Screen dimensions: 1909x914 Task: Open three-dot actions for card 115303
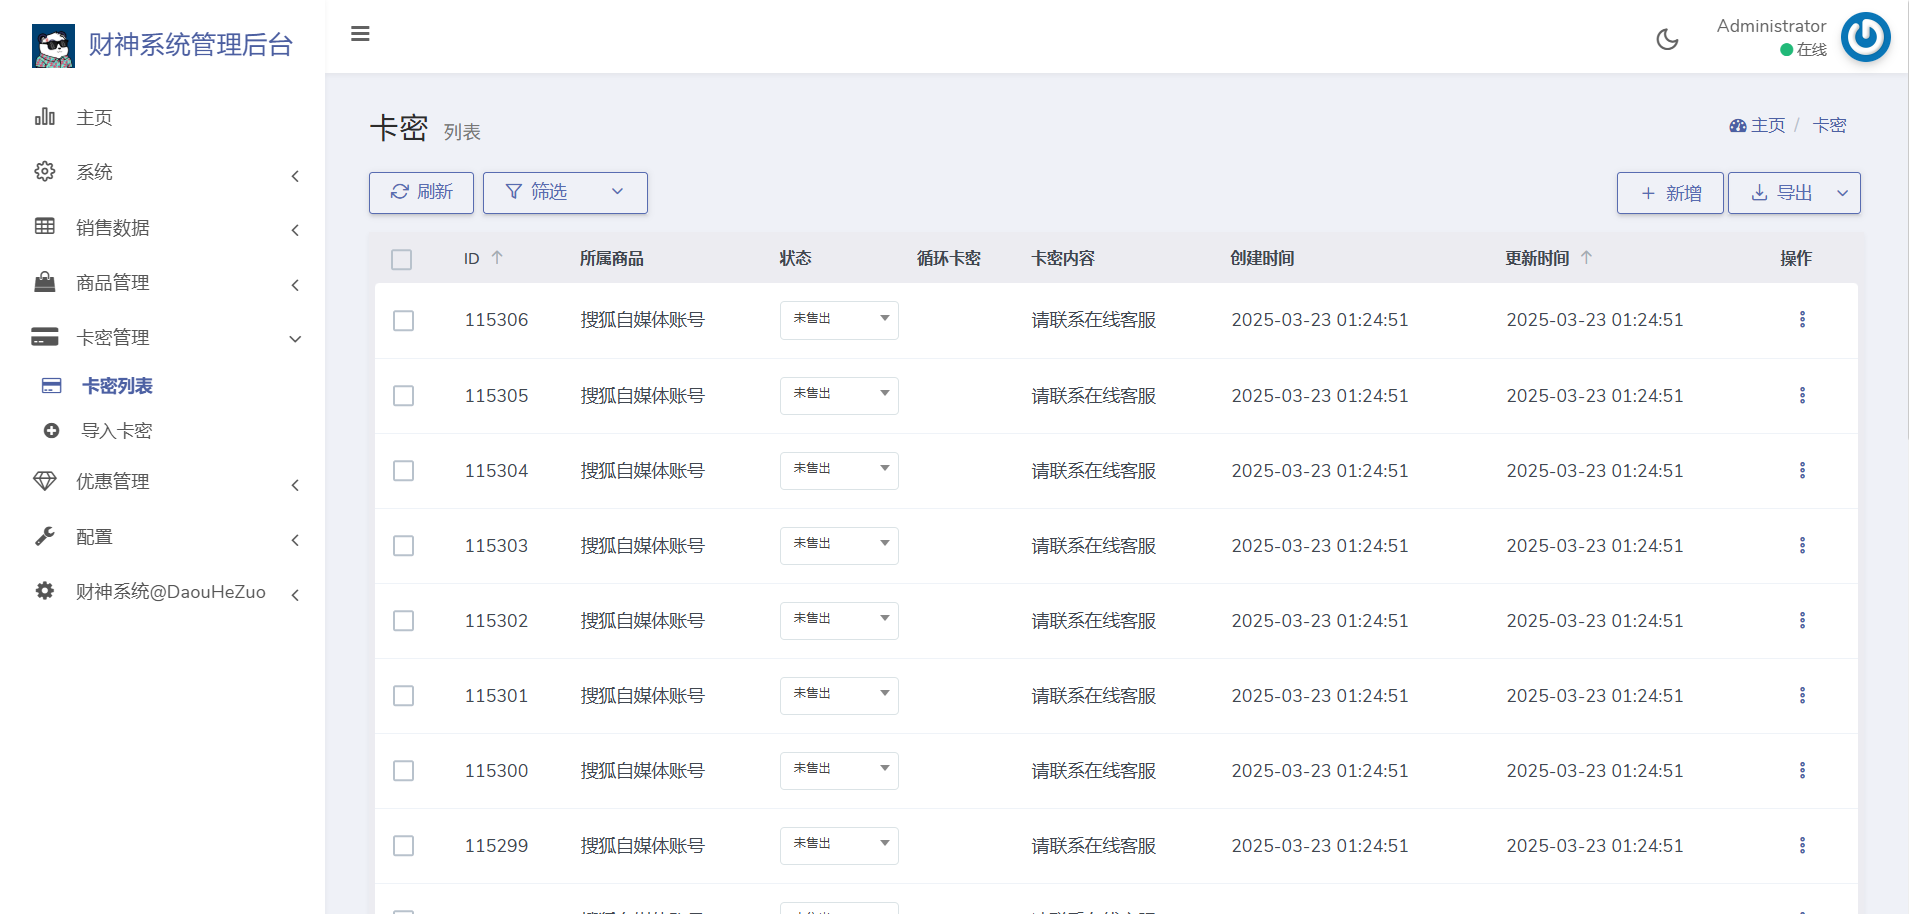point(1802,546)
